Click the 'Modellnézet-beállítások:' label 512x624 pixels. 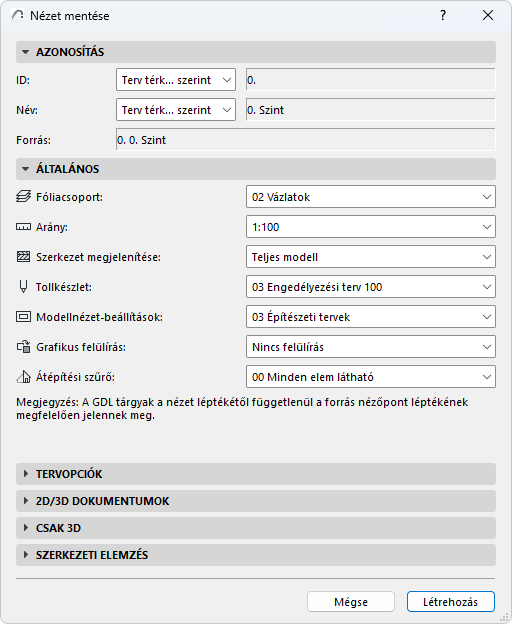pos(99,317)
